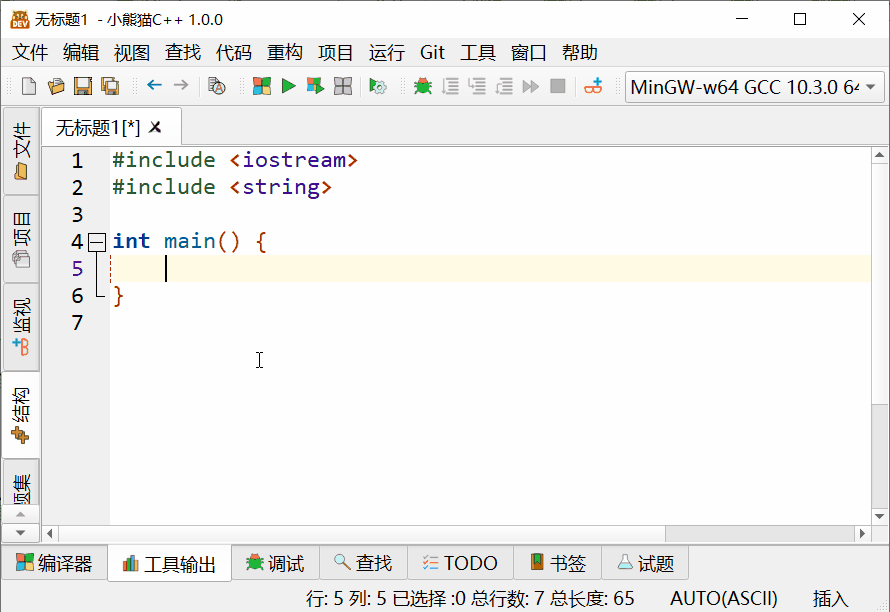Open the Git menu
Screen dimensions: 890x612
point(432,53)
